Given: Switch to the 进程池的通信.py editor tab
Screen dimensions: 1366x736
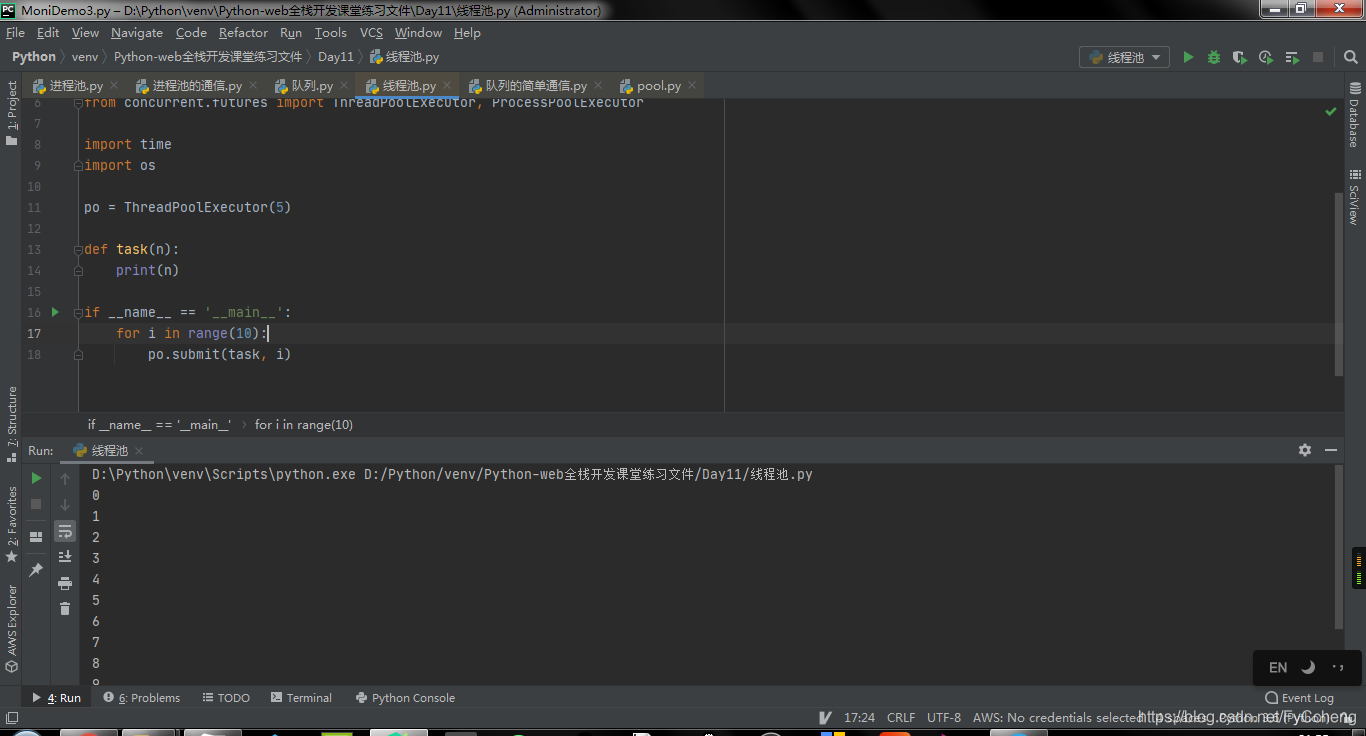Looking at the screenshot, I should [196, 86].
